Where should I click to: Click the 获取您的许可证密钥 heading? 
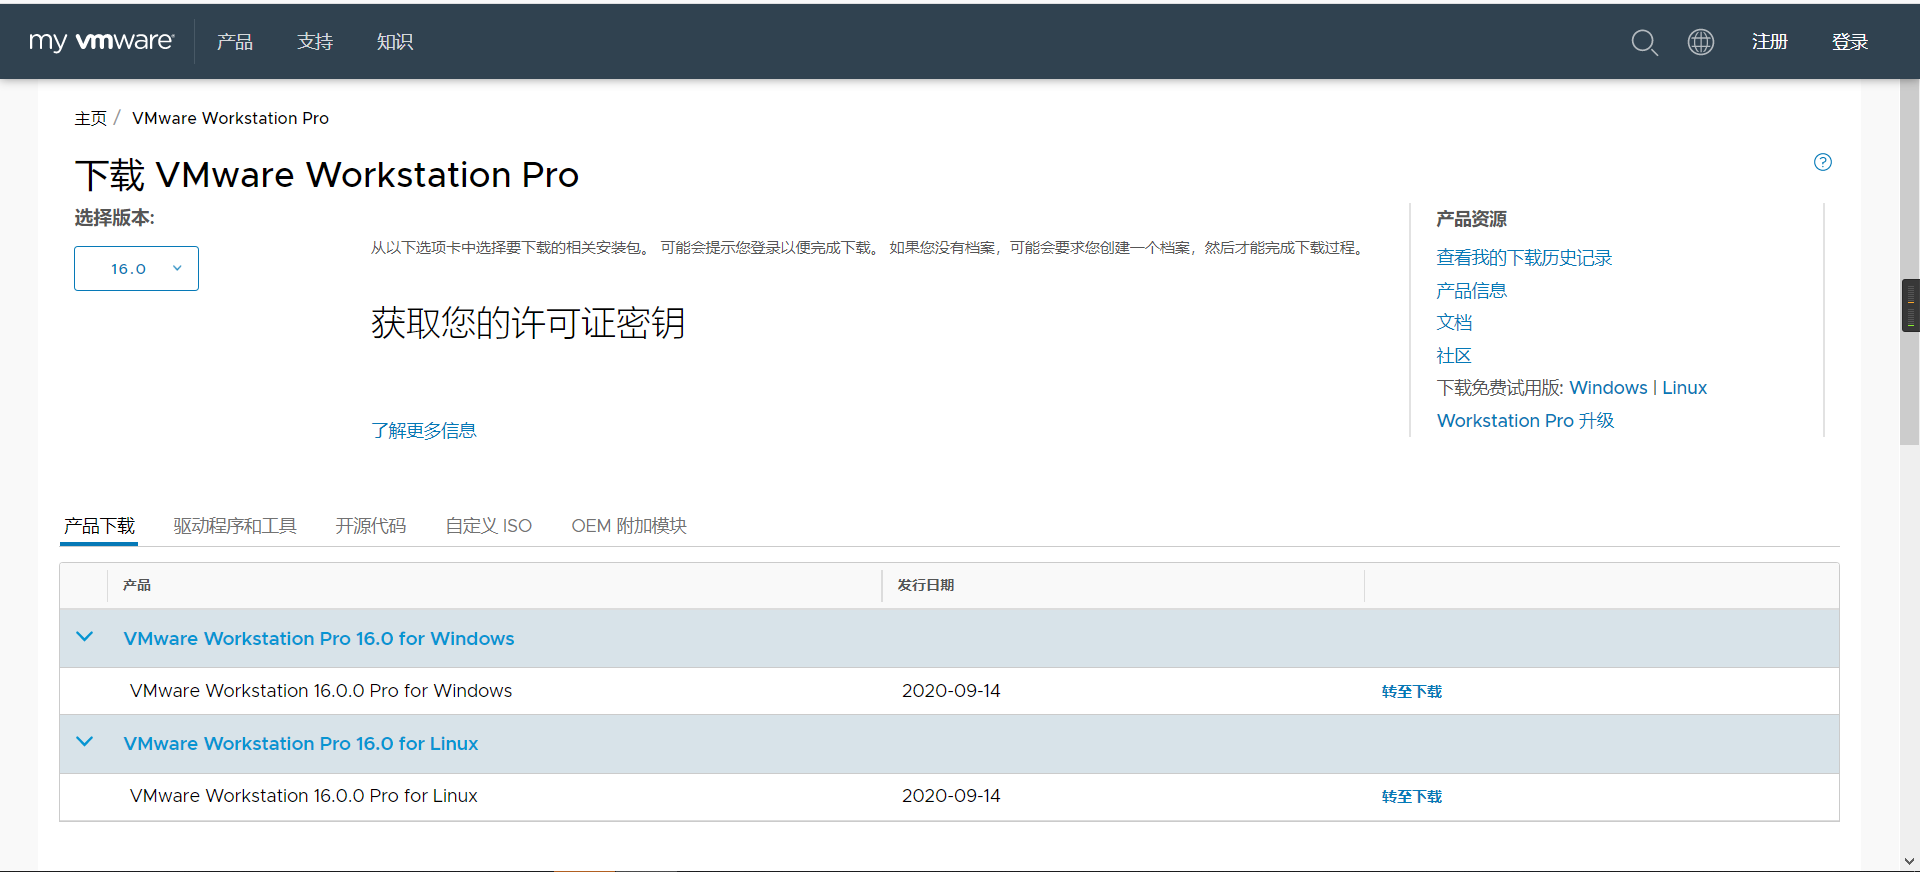click(x=528, y=323)
